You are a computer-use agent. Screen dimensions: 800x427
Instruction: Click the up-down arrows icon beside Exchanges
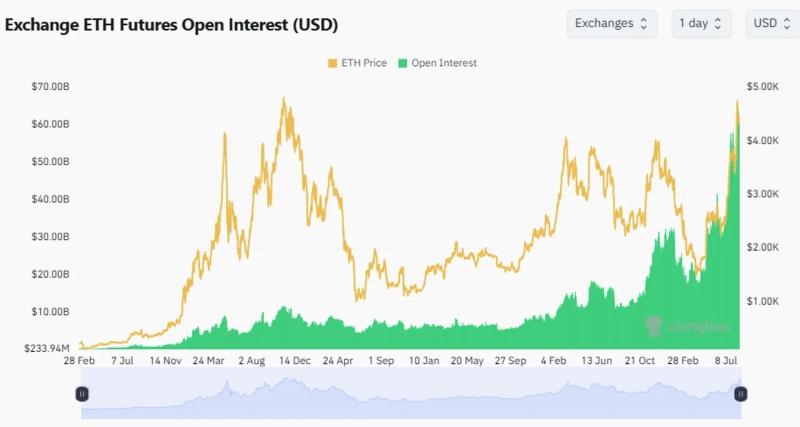click(643, 23)
